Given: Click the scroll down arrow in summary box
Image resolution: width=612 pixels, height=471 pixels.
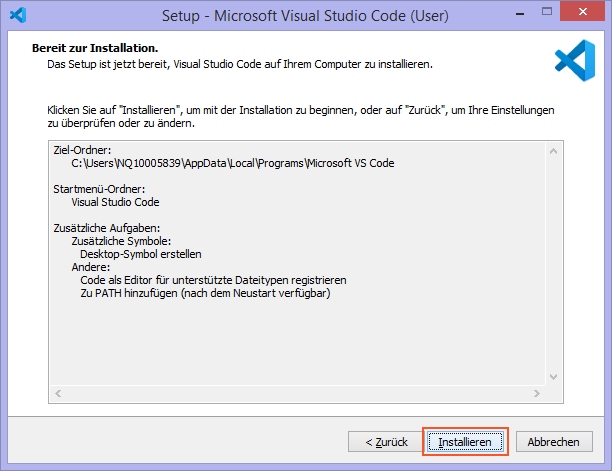Looking at the screenshot, I should click(553, 377).
